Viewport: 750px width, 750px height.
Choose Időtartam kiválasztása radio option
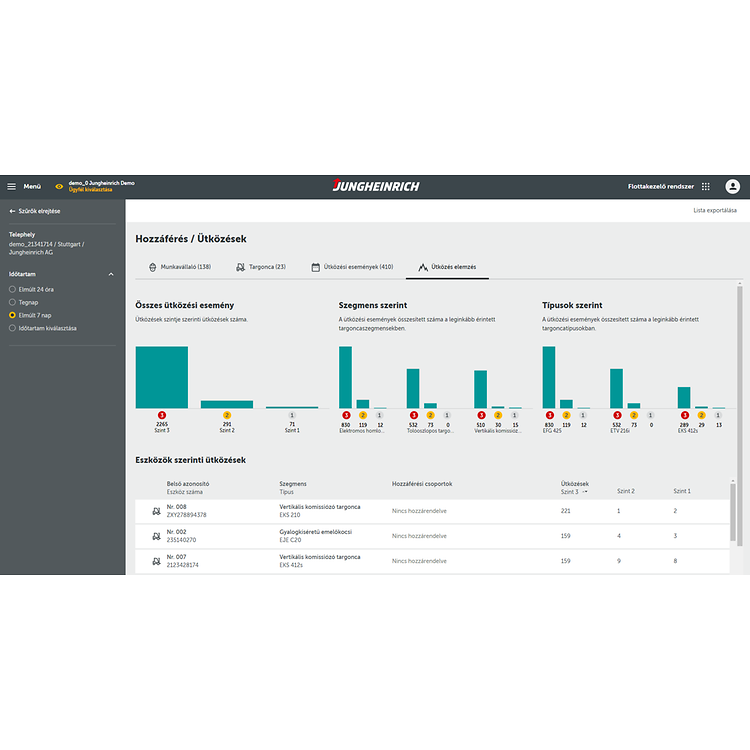click(12, 328)
